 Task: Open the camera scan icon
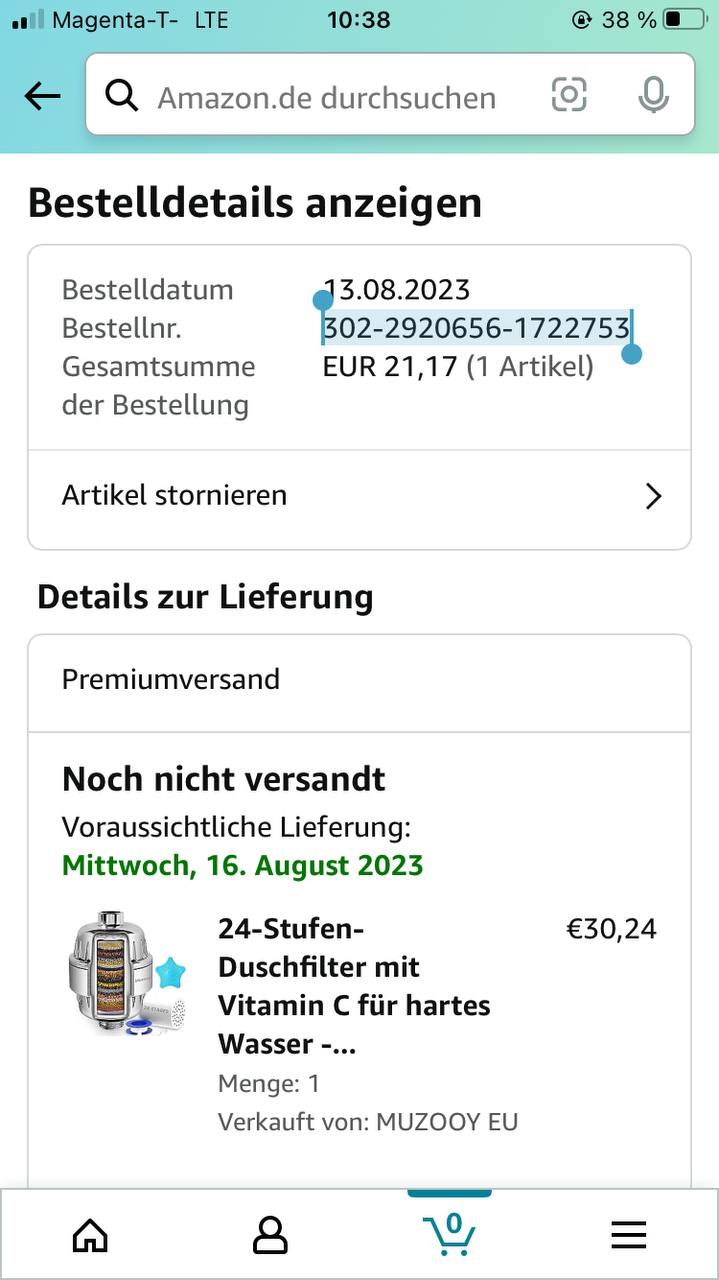coord(568,95)
